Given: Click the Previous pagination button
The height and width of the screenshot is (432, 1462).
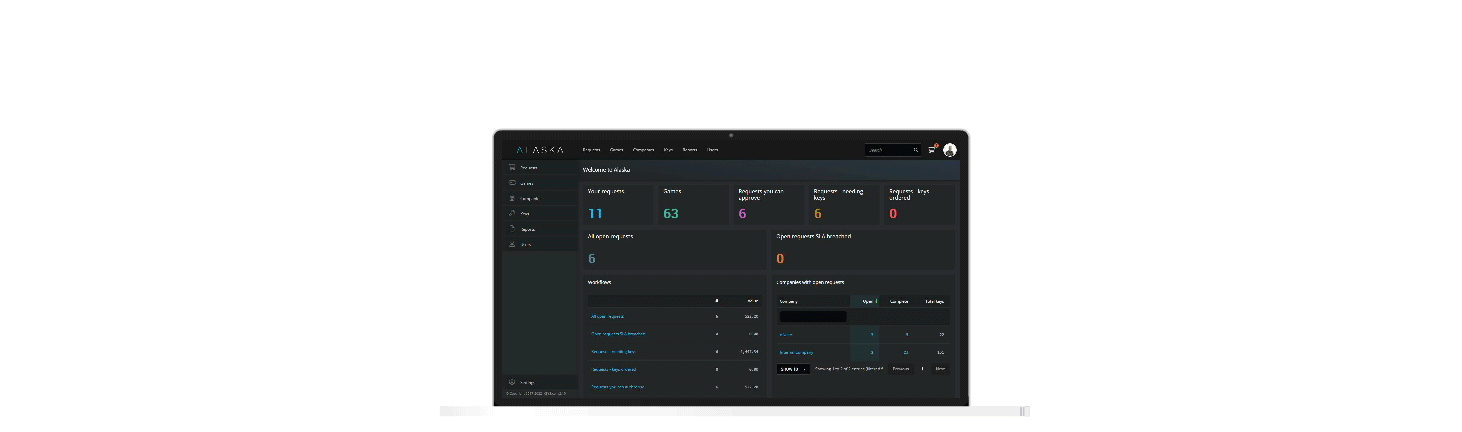Looking at the screenshot, I should click(900, 369).
